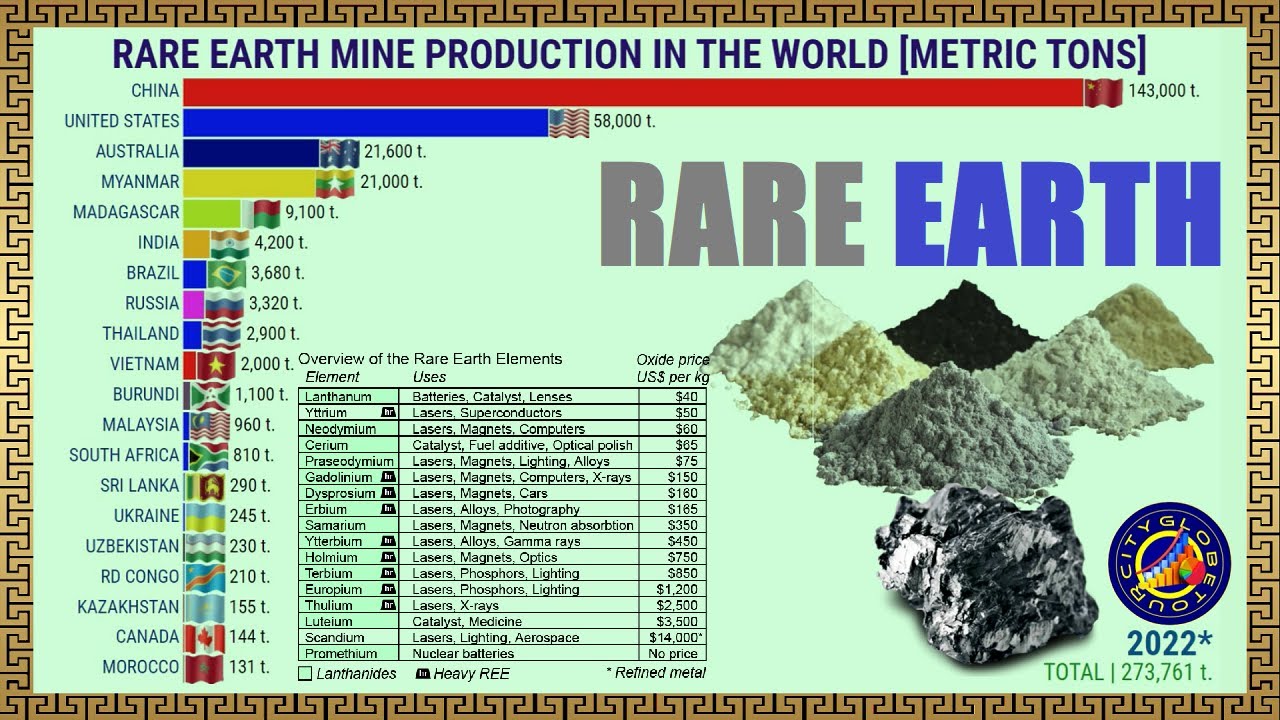Select the Scandium row in table
The height and width of the screenshot is (720, 1280).
(x=502, y=637)
